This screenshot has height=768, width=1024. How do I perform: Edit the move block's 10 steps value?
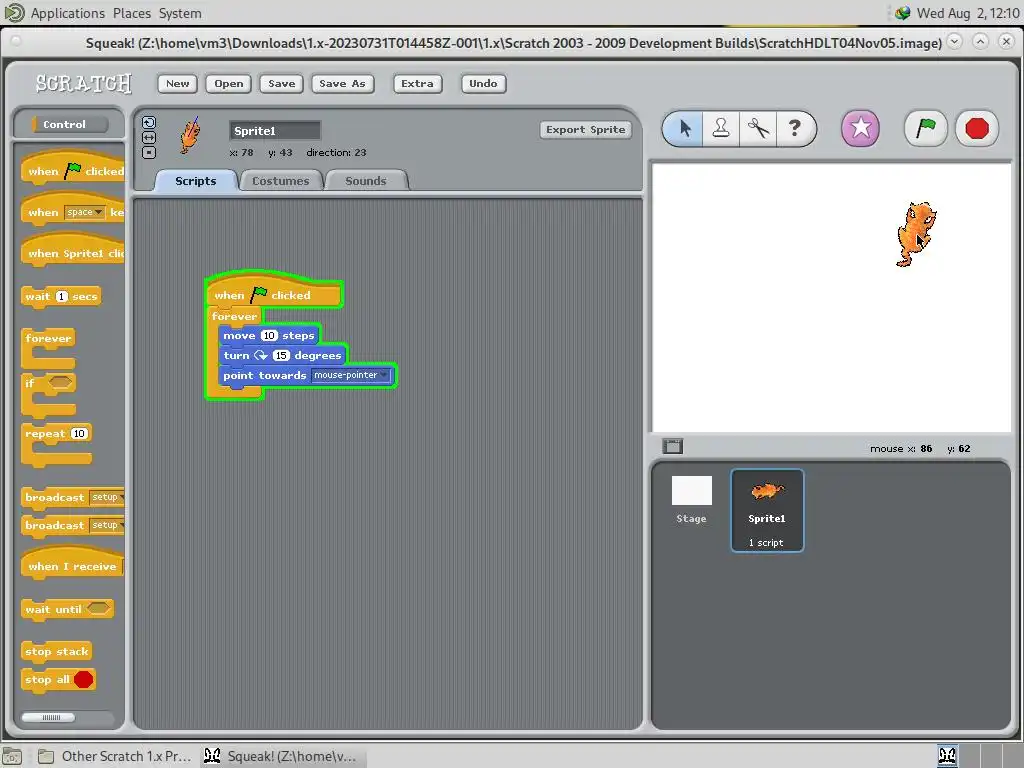pyautogui.click(x=269, y=336)
